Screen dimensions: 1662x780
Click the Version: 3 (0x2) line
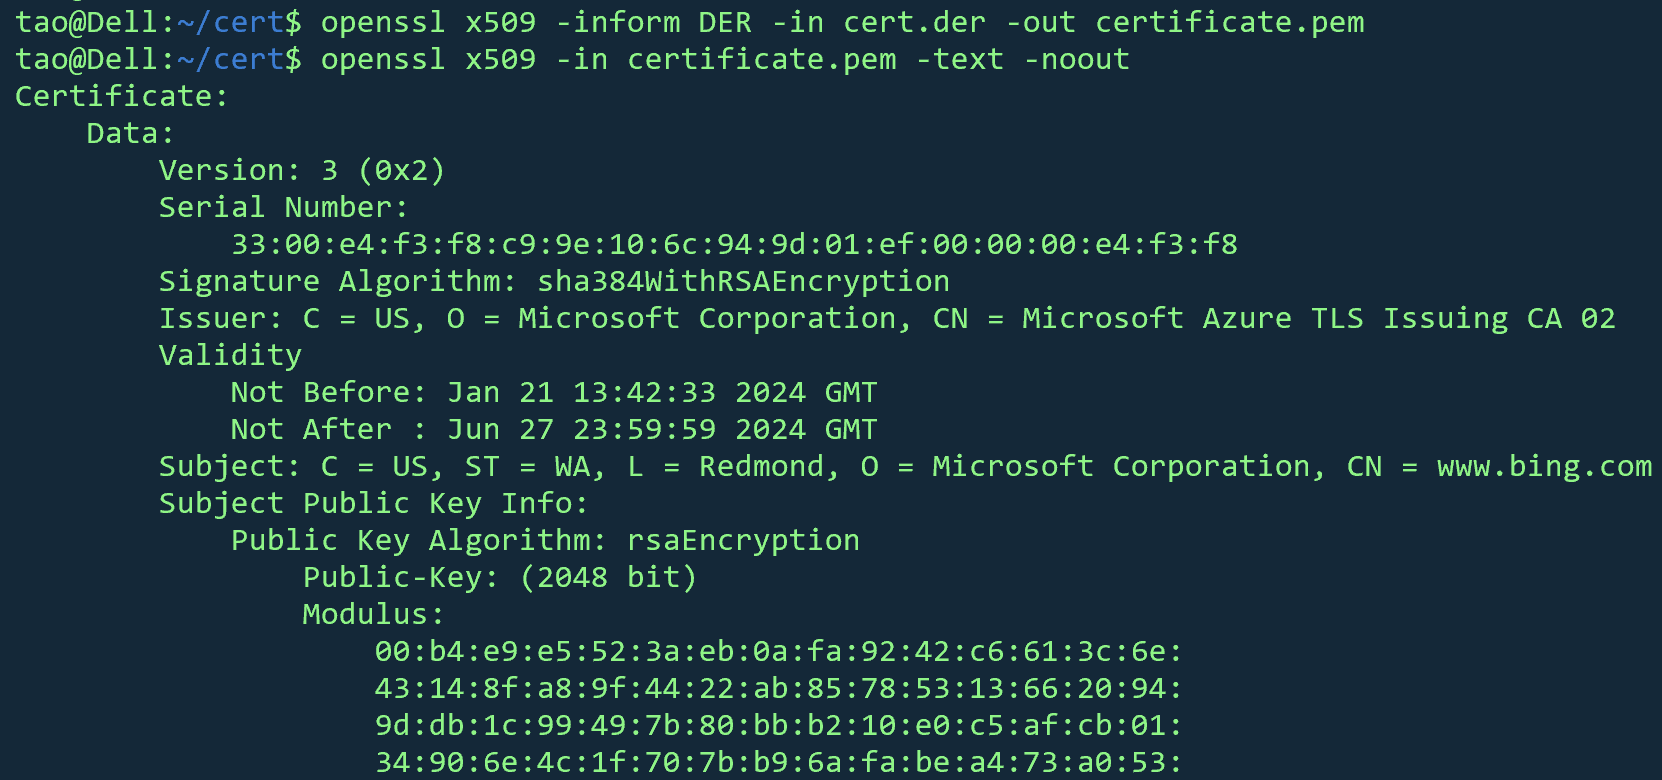point(302,170)
